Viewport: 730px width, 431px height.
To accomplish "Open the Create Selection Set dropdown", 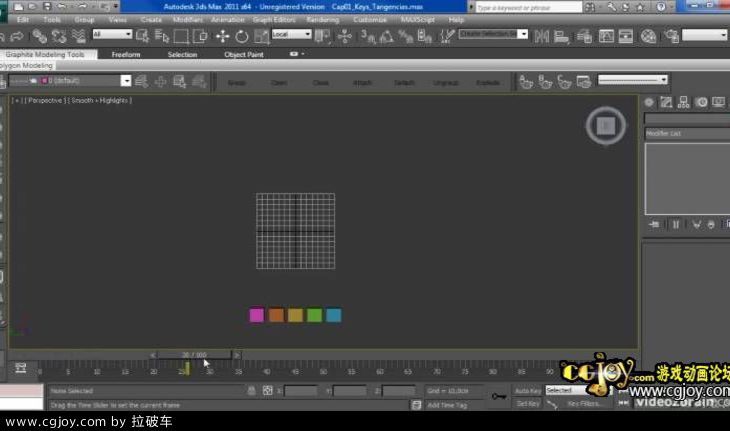I will coord(493,34).
